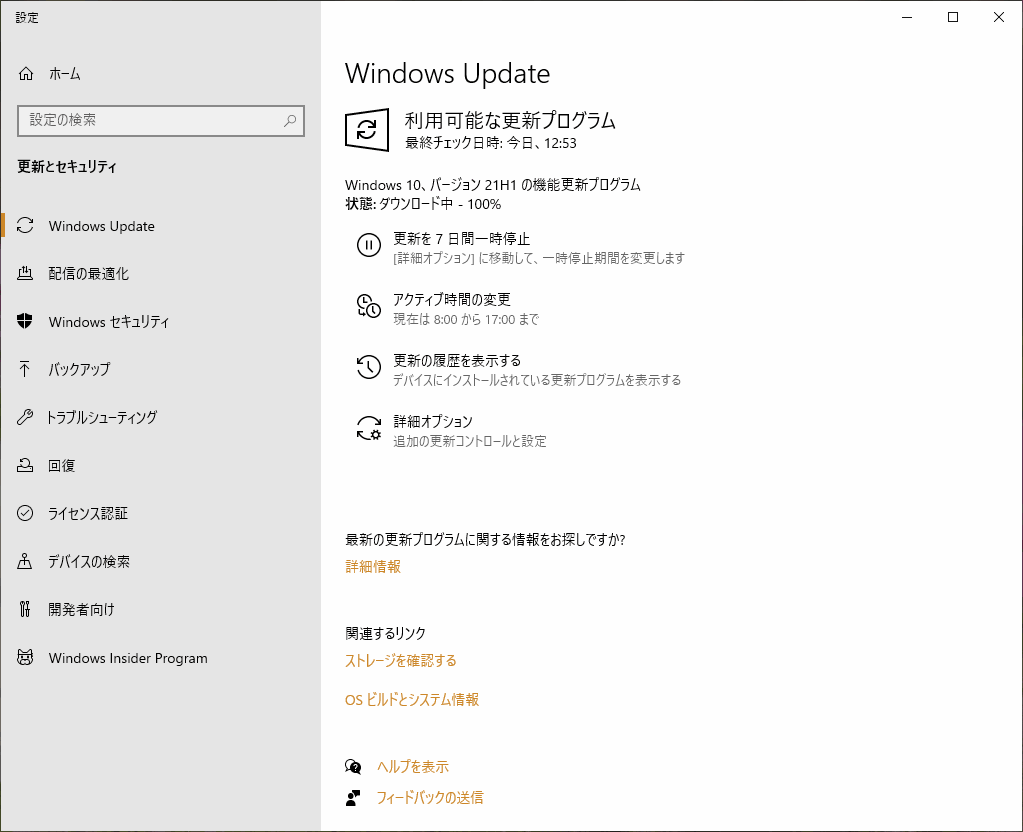The height and width of the screenshot is (832, 1023).
Task: Open ライセンス認証 page
Action: [160, 513]
